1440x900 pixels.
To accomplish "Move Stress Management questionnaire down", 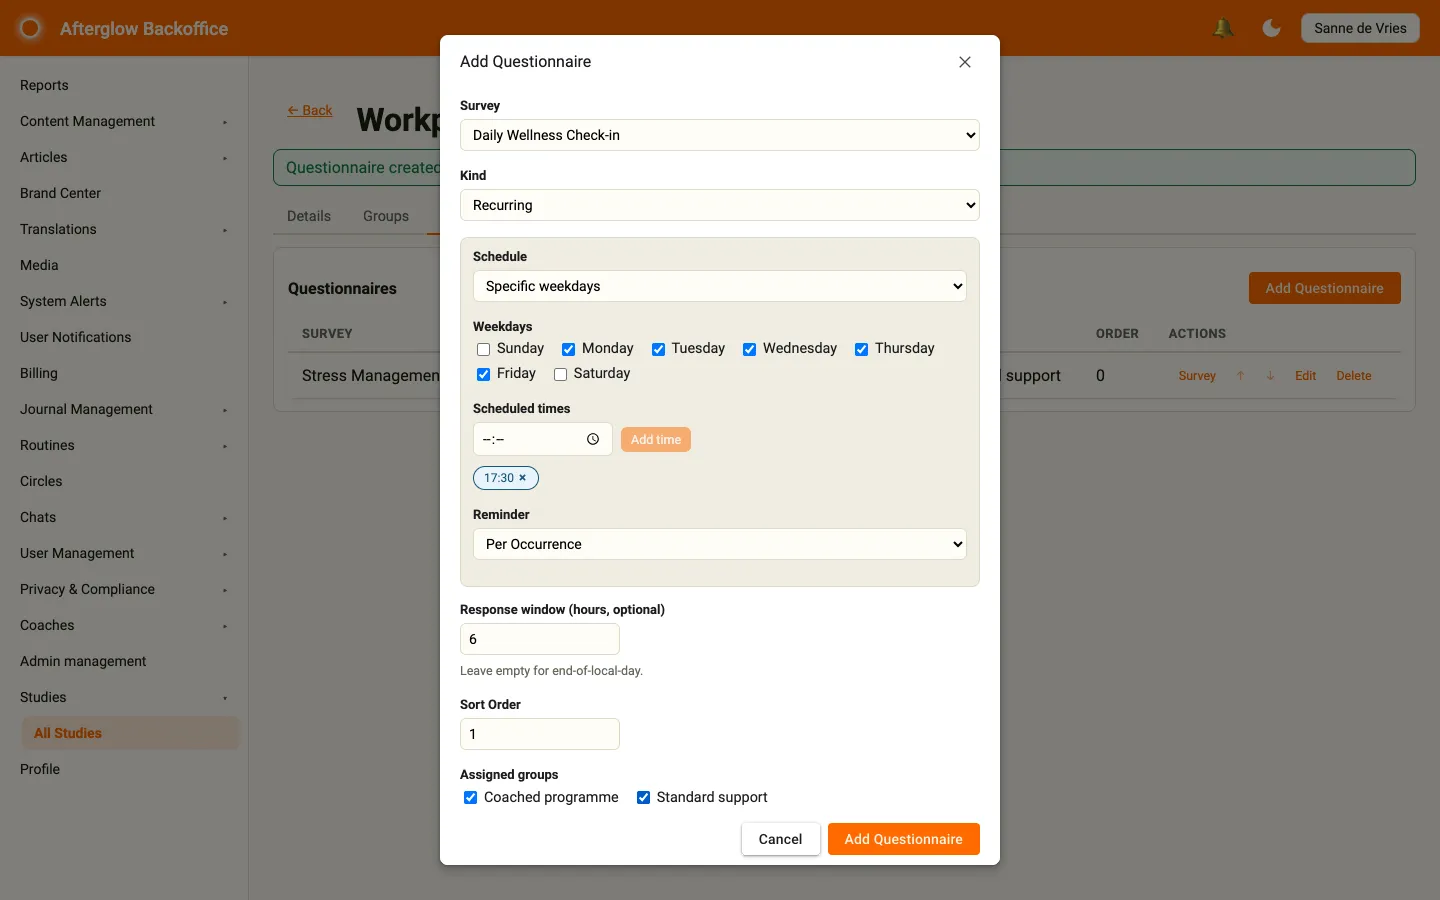I will (1270, 376).
